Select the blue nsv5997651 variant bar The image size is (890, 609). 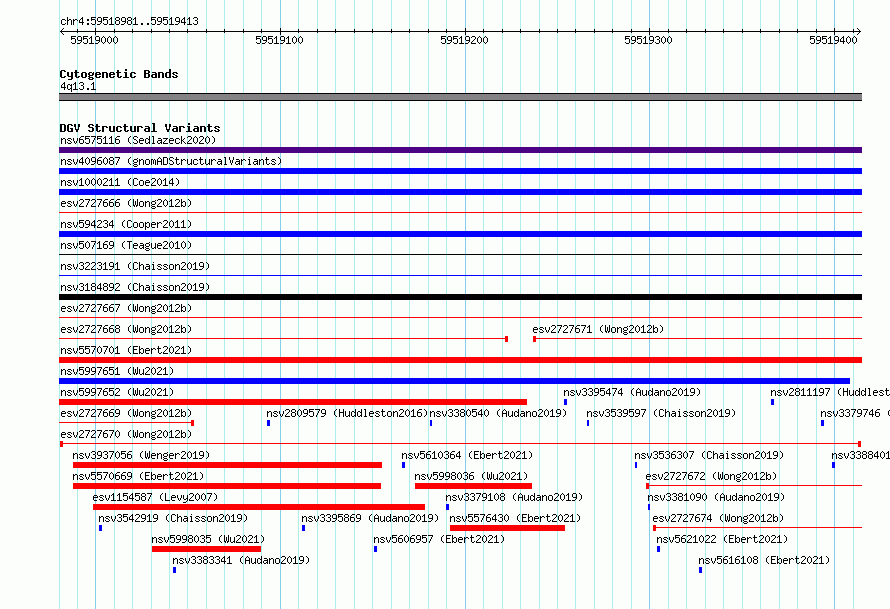[455, 381]
